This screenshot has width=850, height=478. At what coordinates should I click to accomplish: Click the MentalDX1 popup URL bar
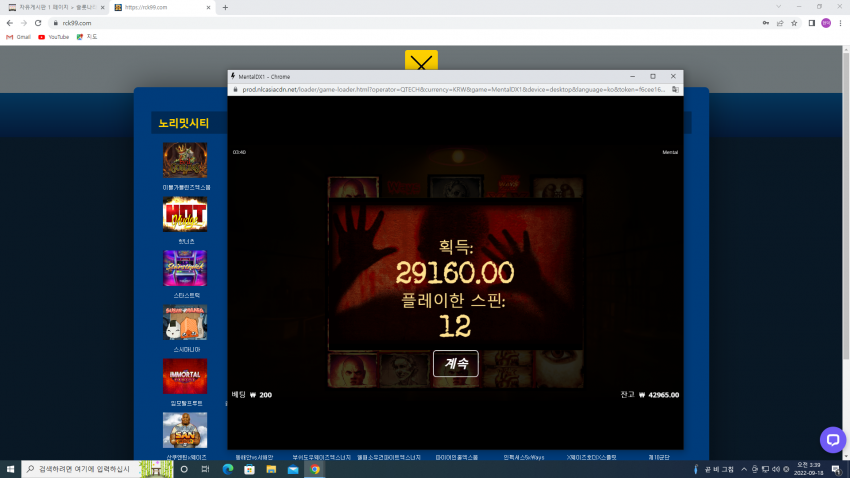click(453, 89)
